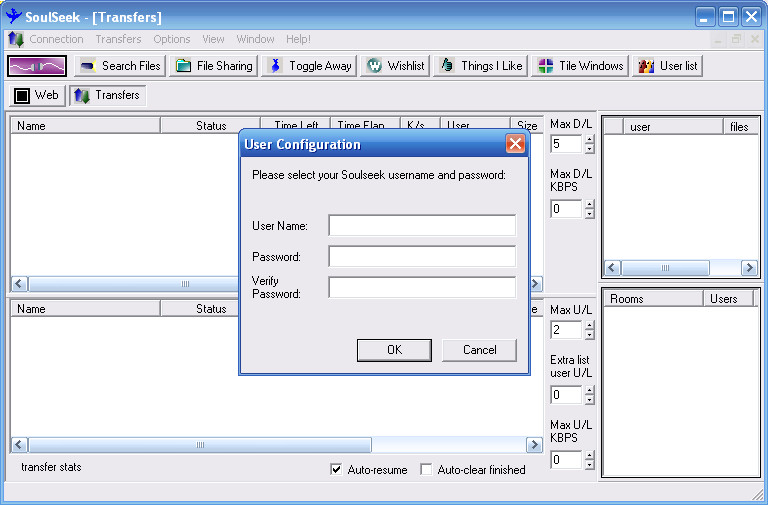768x505 pixels.
Task: Click uploads list left scroll arrow
Action: tap(19, 445)
